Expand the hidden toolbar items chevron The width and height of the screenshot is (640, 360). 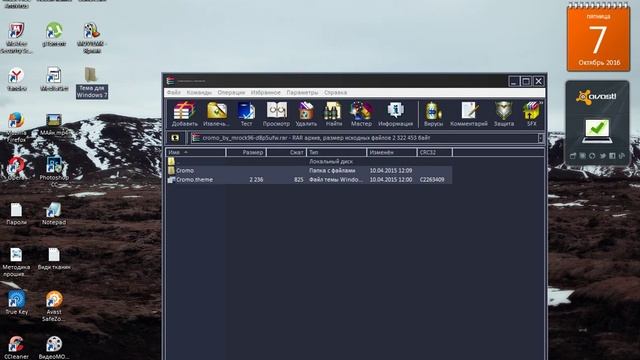point(541,103)
